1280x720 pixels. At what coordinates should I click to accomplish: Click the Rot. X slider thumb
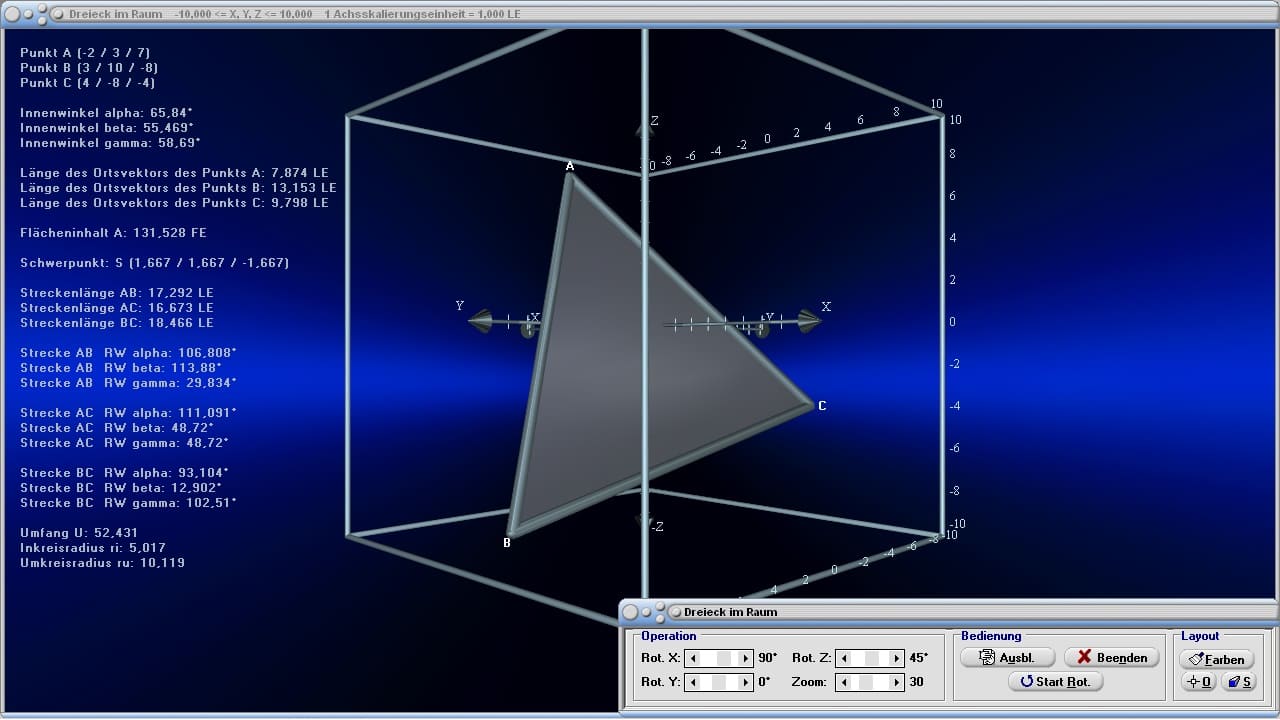pos(724,658)
